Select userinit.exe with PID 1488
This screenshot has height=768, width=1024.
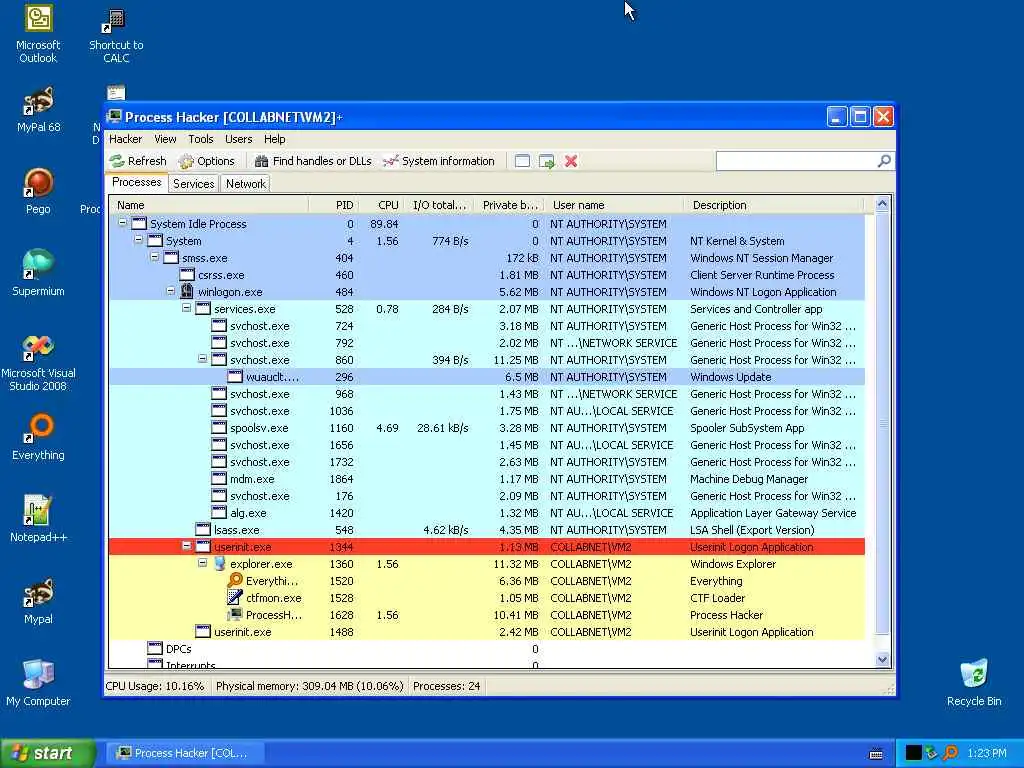click(487, 632)
